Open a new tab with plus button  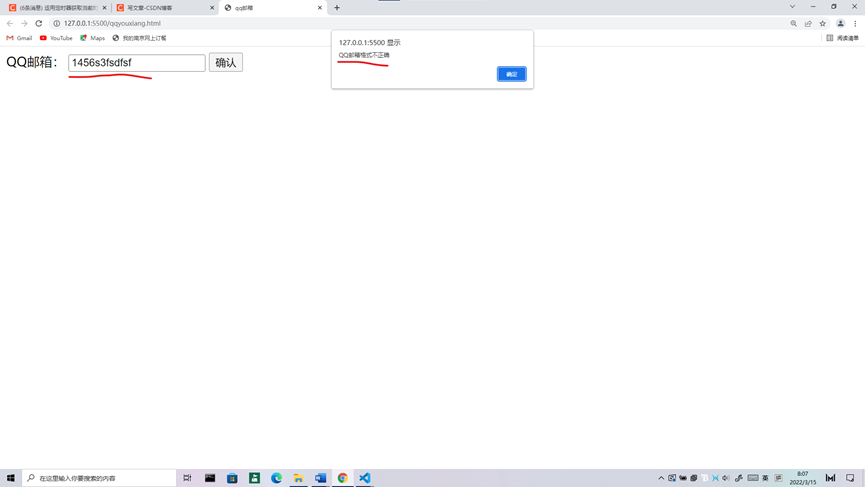point(337,8)
